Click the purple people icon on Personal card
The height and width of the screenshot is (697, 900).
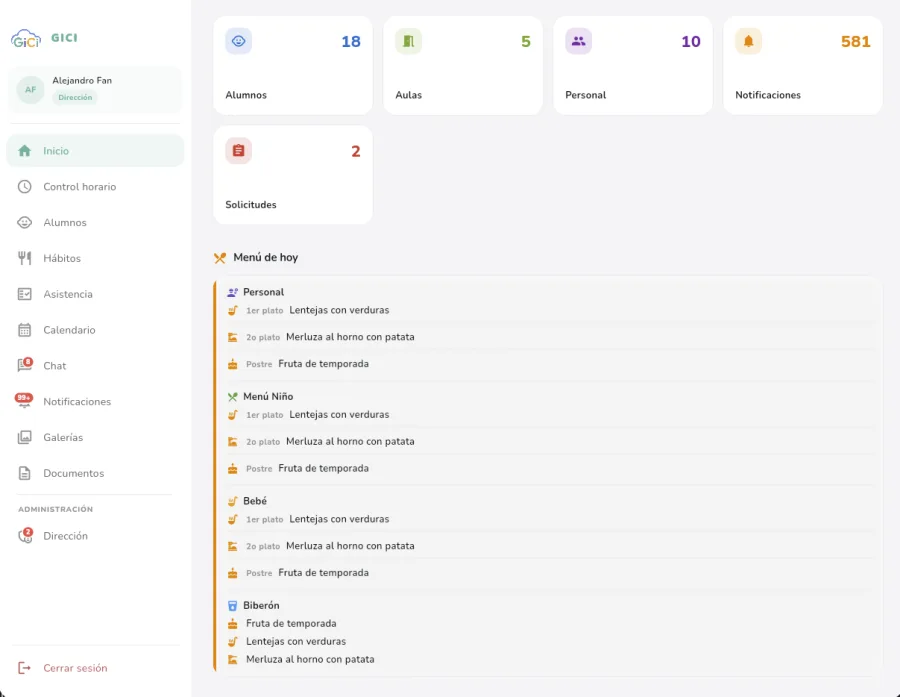579,41
